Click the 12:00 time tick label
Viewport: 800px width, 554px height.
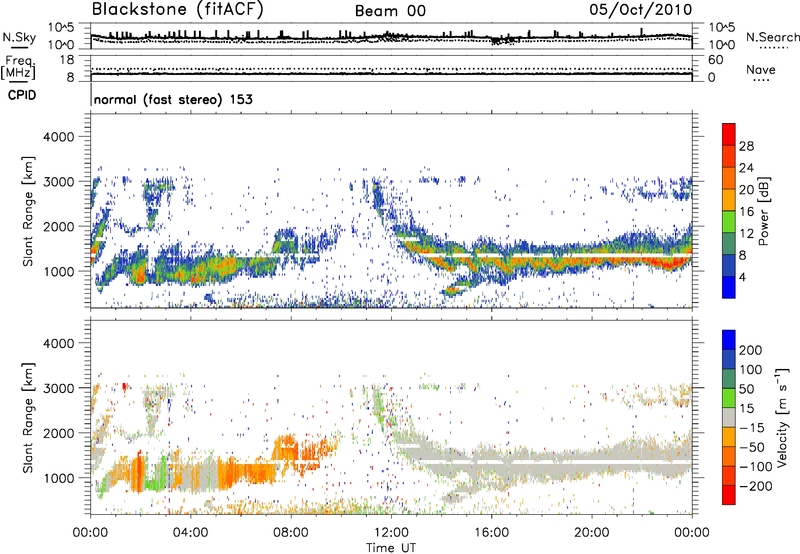tap(391, 533)
